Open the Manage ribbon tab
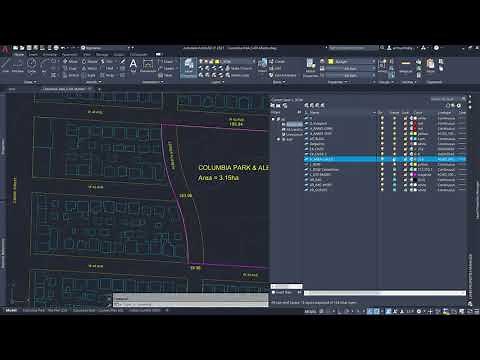Screen dimensions: 480x360 pos(102,54)
